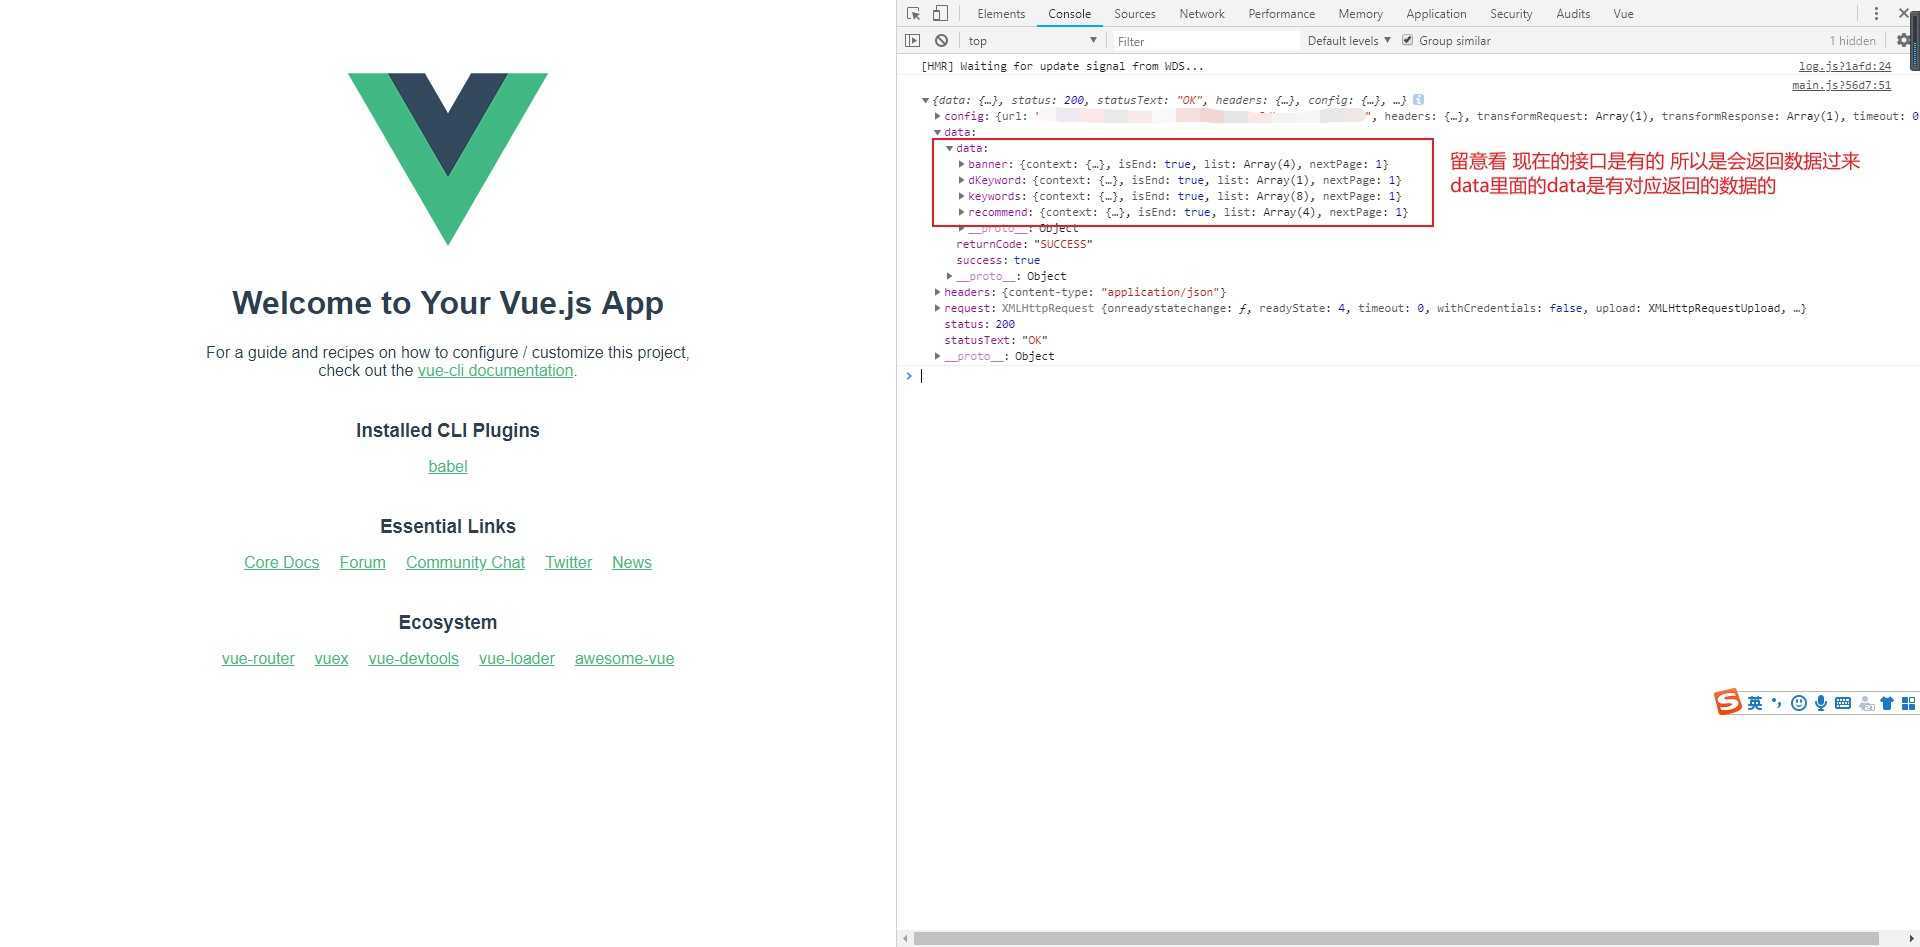Screen dimensions: 1920x947
Task: Open the Community Chat link
Action: 465,562
